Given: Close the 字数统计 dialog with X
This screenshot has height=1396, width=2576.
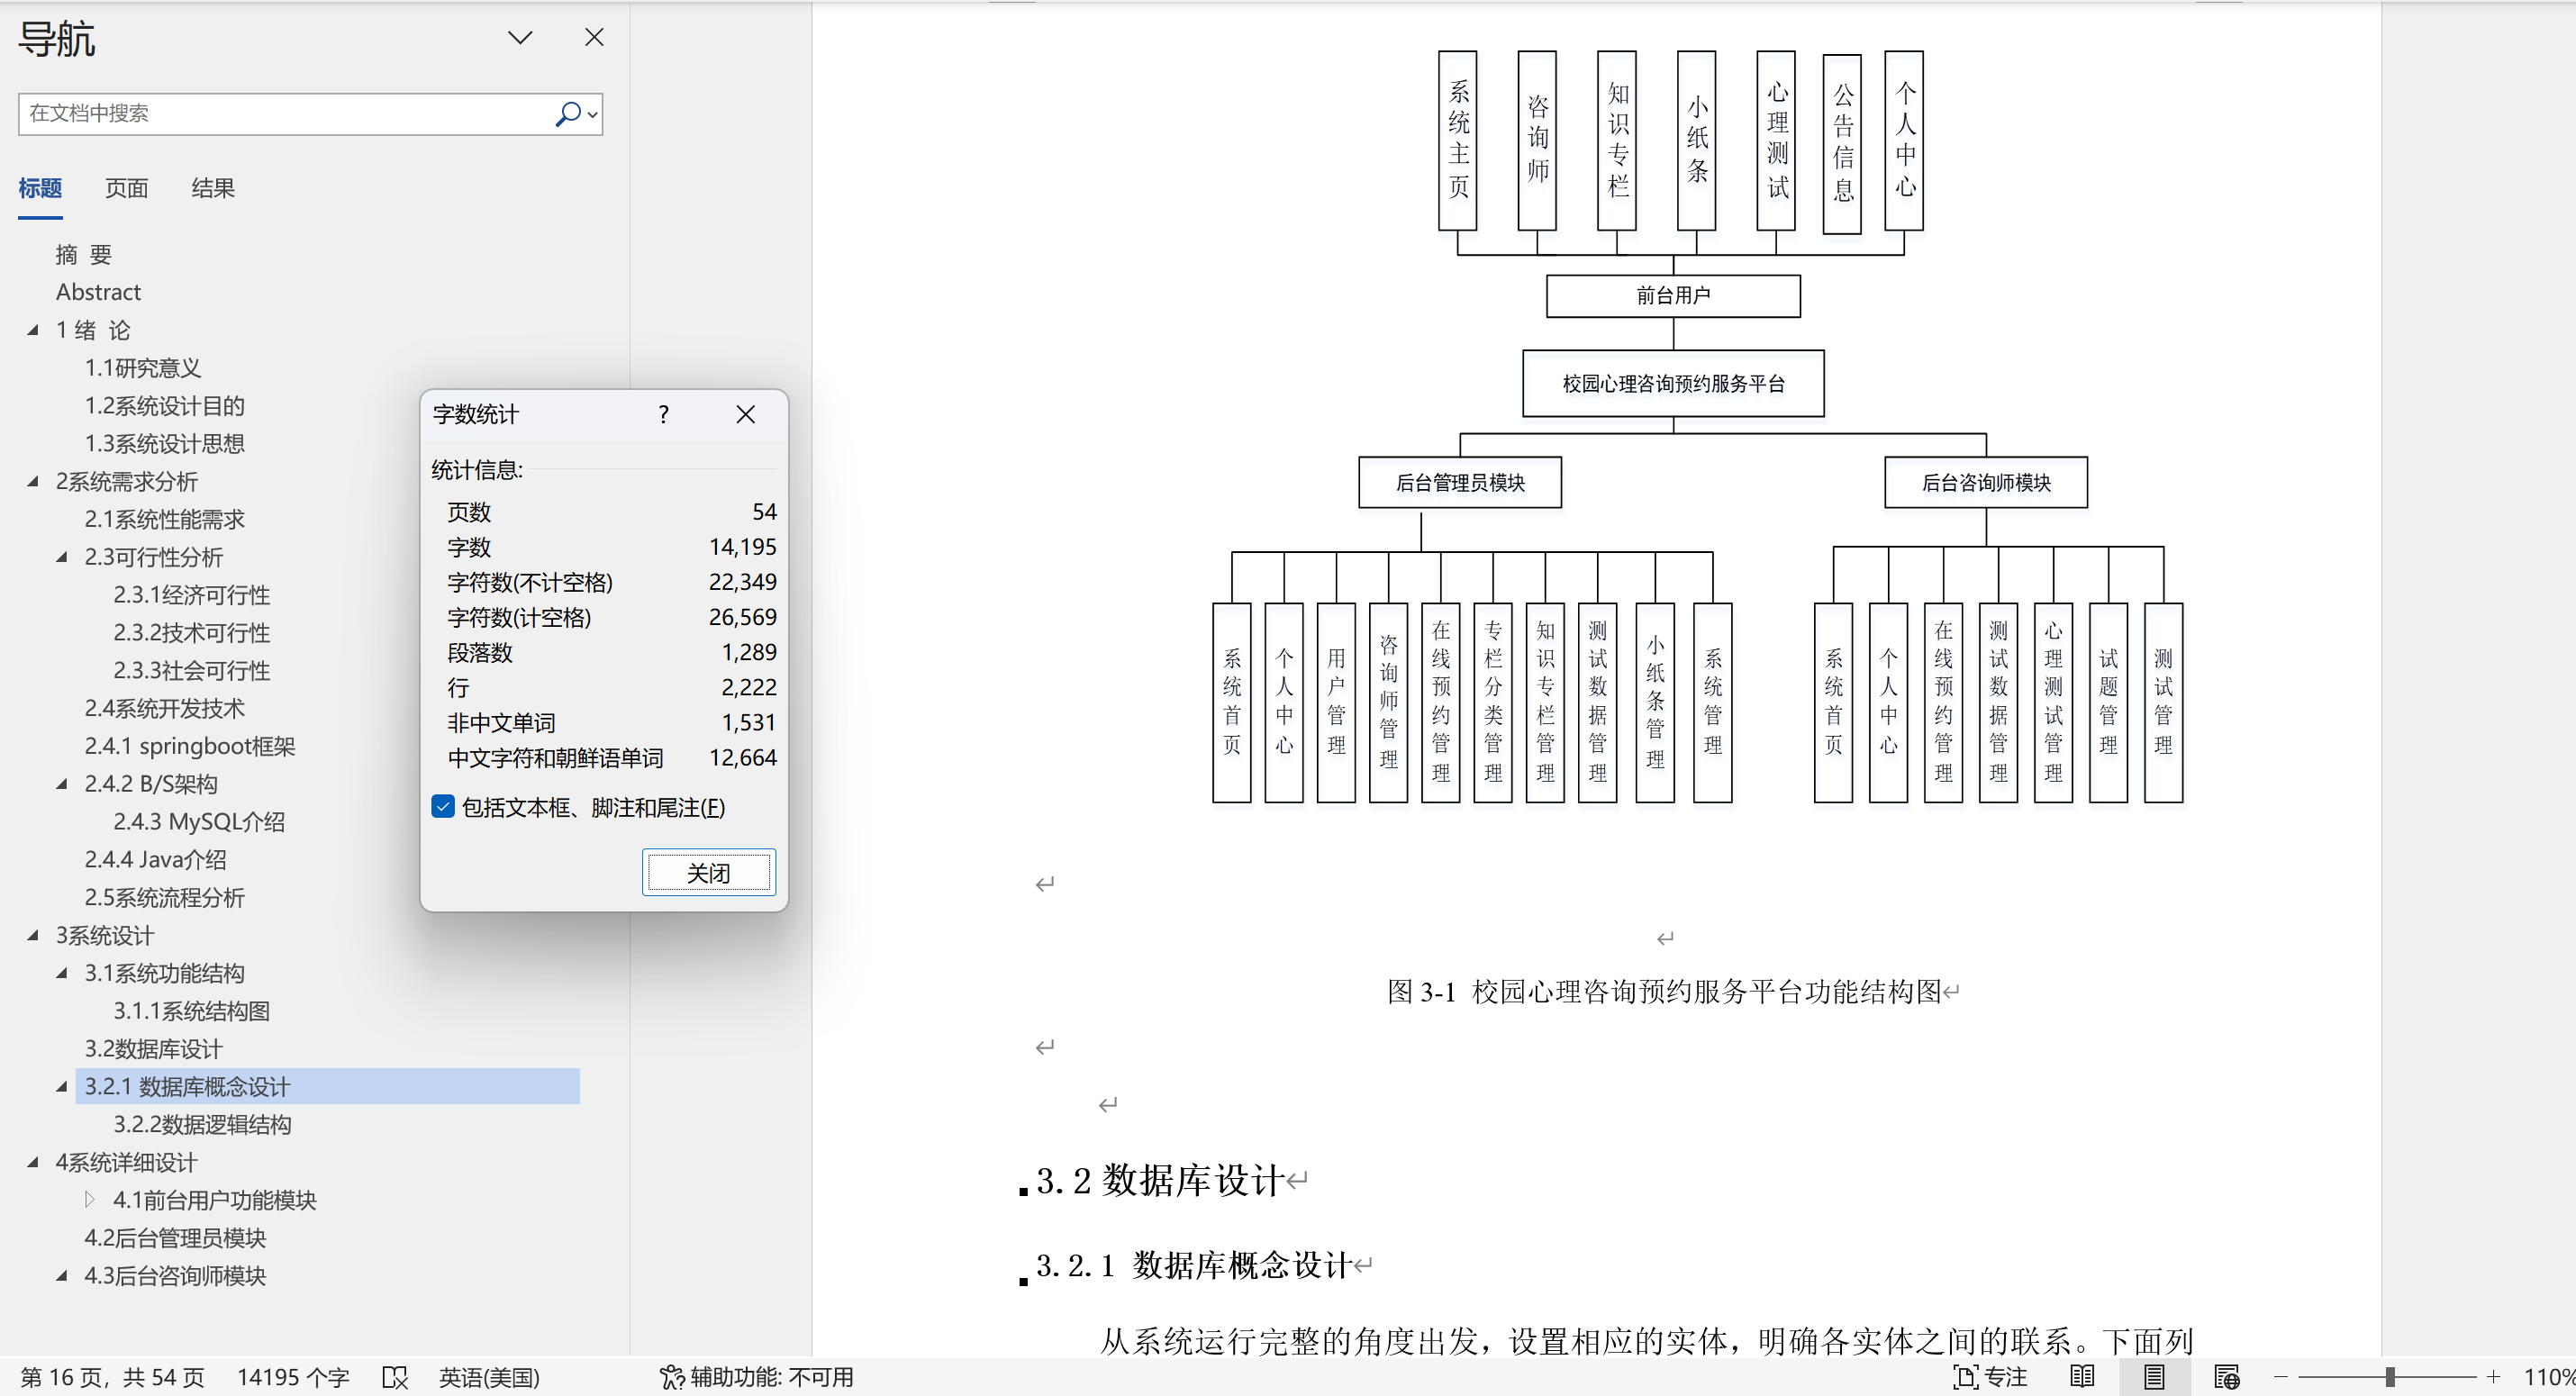Looking at the screenshot, I should click(x=746, y=414).
